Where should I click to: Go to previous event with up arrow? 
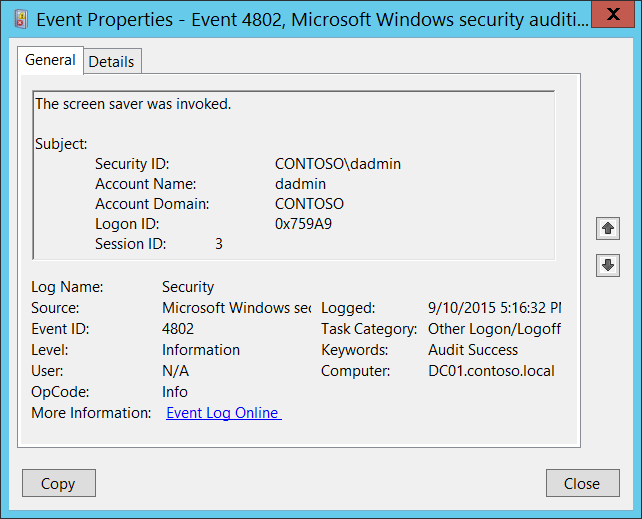click(x=607, y=228)
